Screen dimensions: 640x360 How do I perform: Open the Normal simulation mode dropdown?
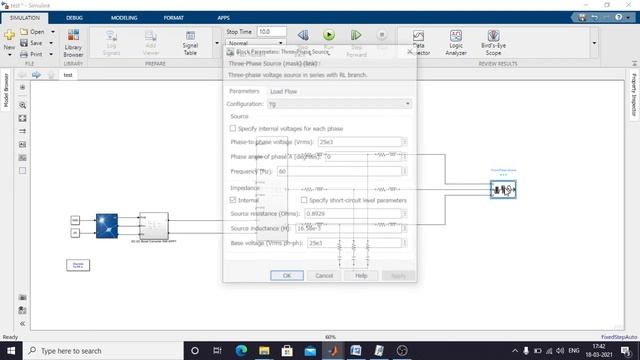click(x=255, y=43)
